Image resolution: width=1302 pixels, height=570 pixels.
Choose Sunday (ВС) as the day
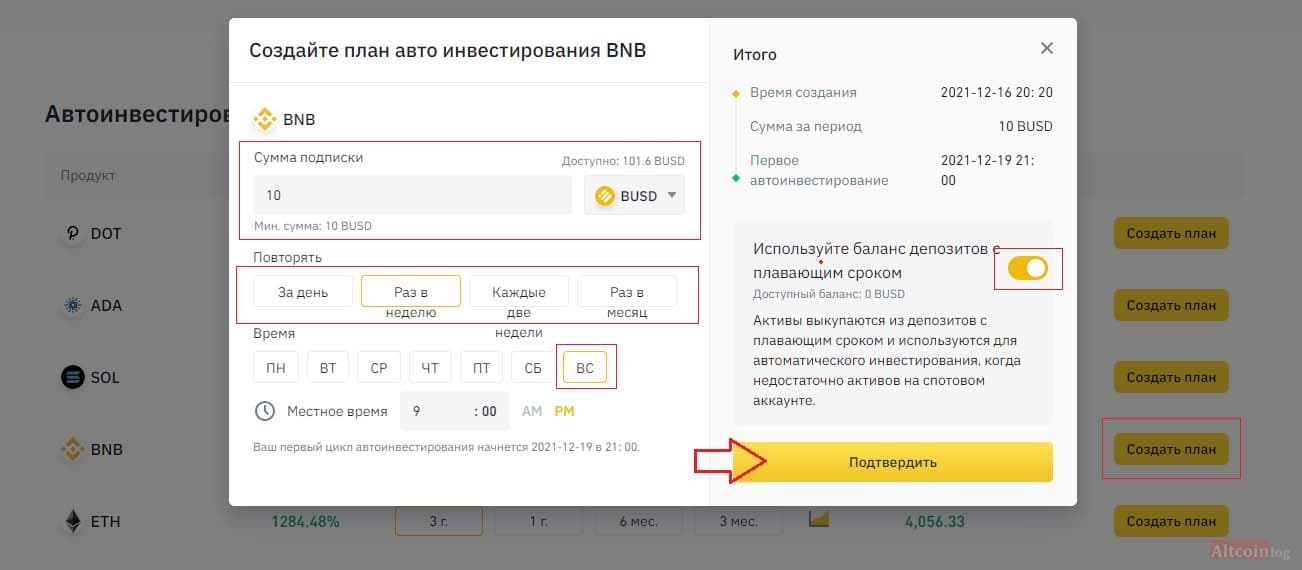click(x=585, y=368)
